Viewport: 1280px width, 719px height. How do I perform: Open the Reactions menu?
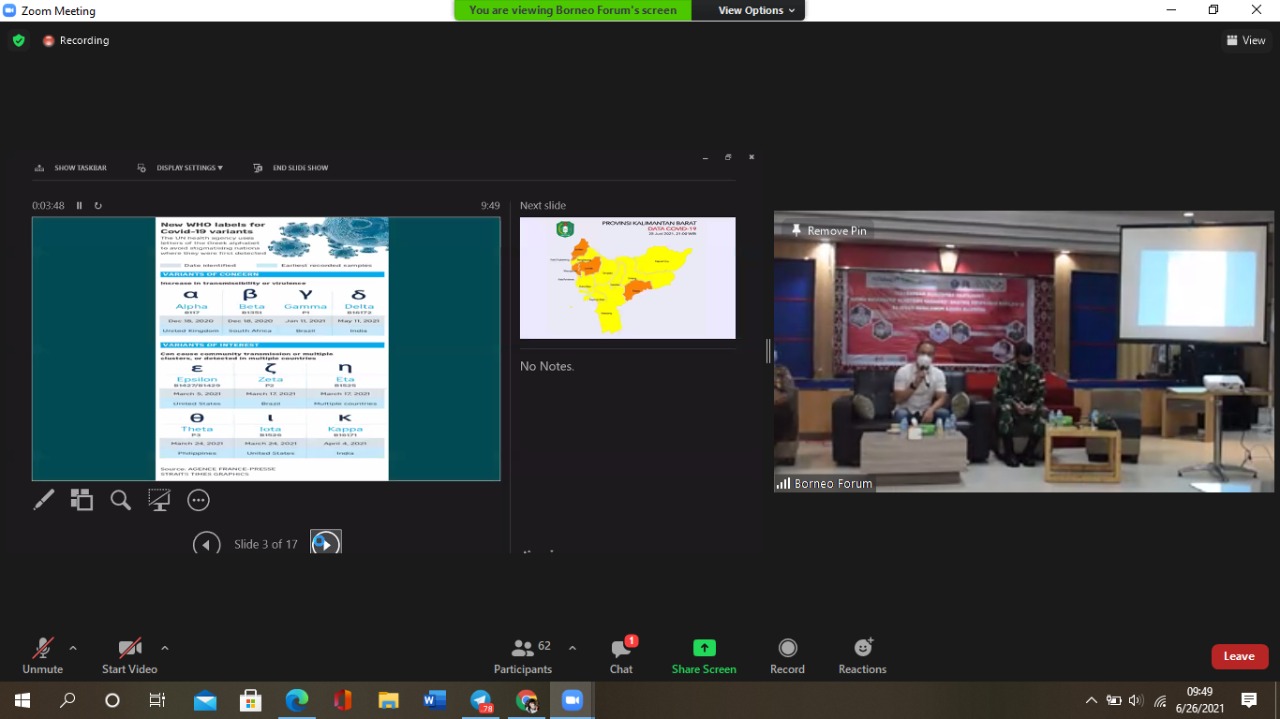tap(862, 656)
